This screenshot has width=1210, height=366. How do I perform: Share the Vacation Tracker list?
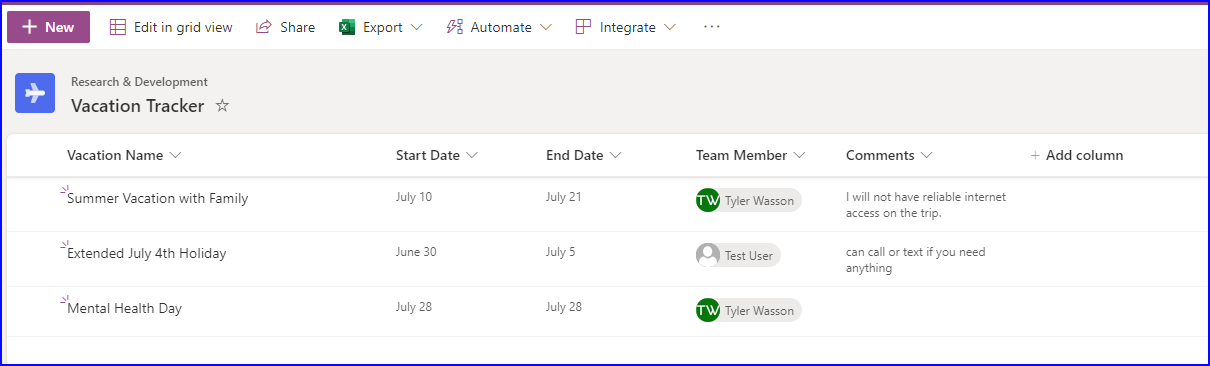286,27
